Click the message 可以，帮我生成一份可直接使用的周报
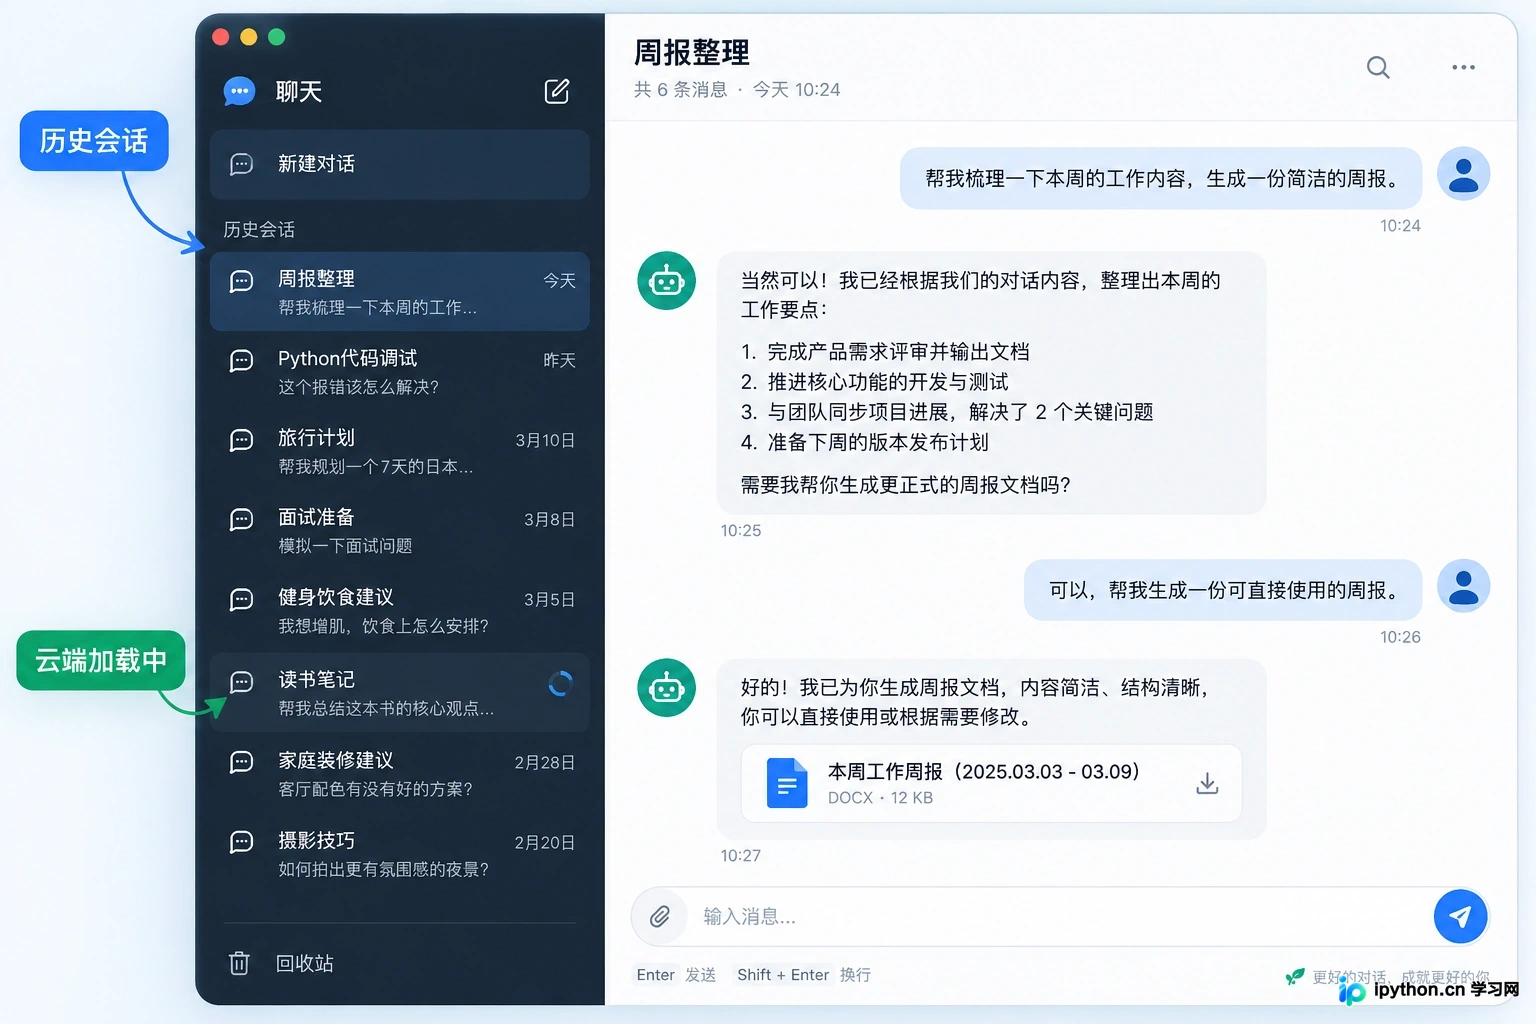 tap(1223, 590)
